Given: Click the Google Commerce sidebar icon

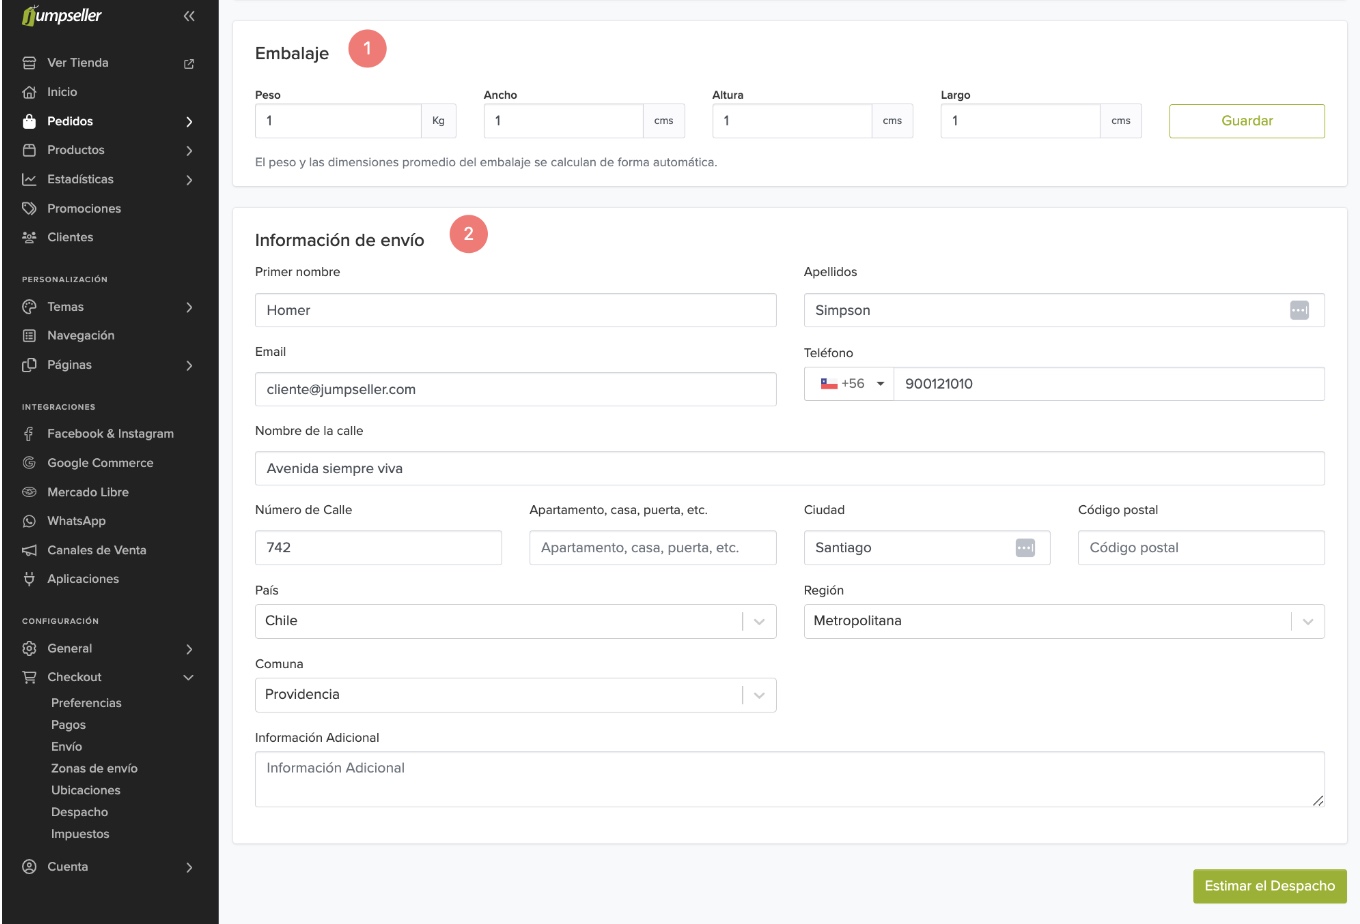Looking at the screenshot, I should [x=29, y=463].
